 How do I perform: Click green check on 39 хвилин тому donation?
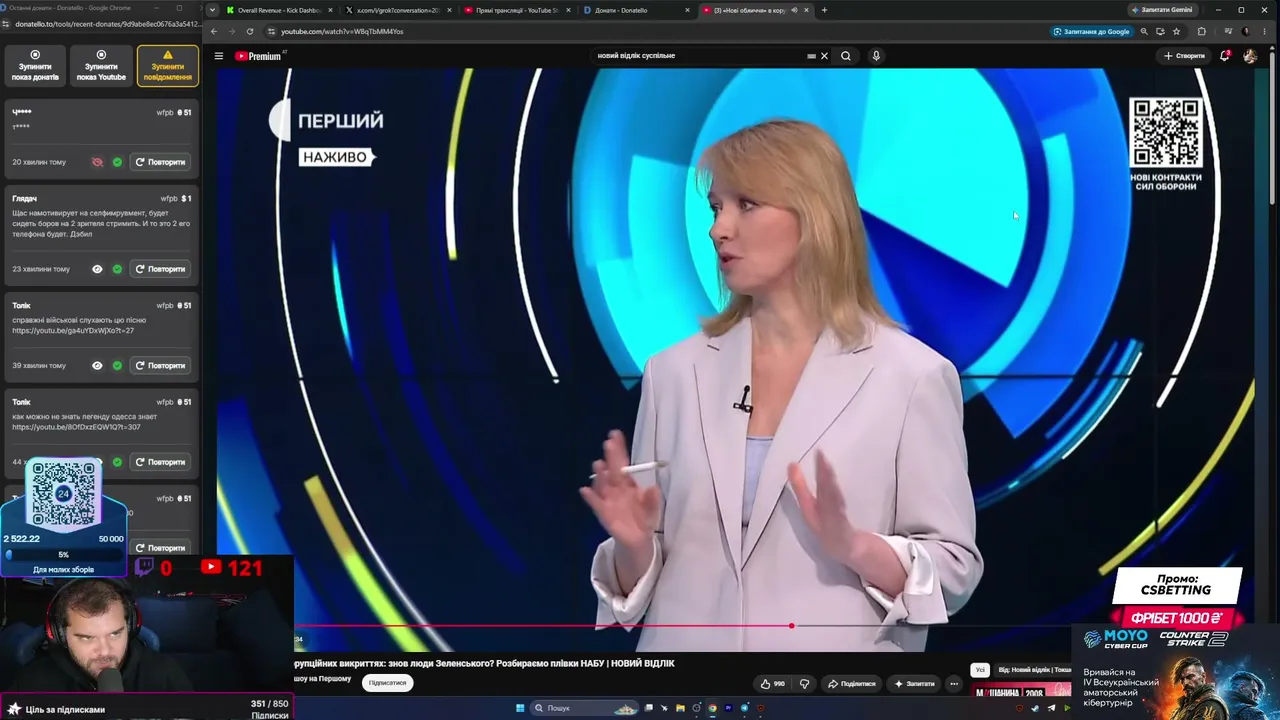point(117,365)
